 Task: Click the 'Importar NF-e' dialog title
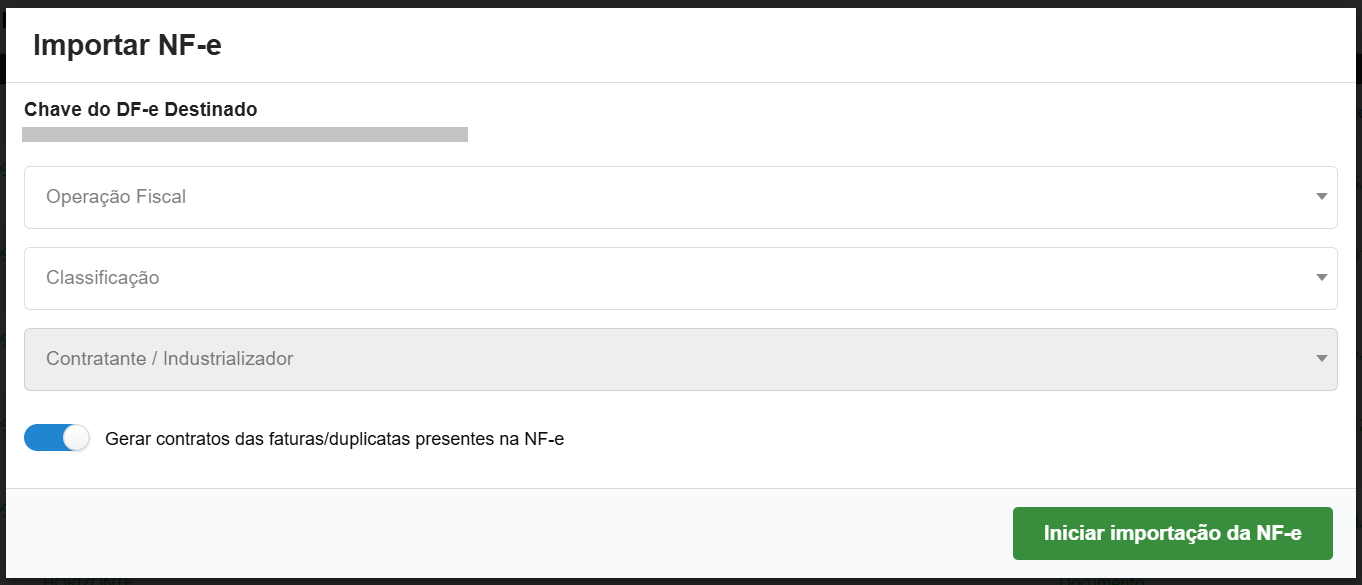click(127, 46)
